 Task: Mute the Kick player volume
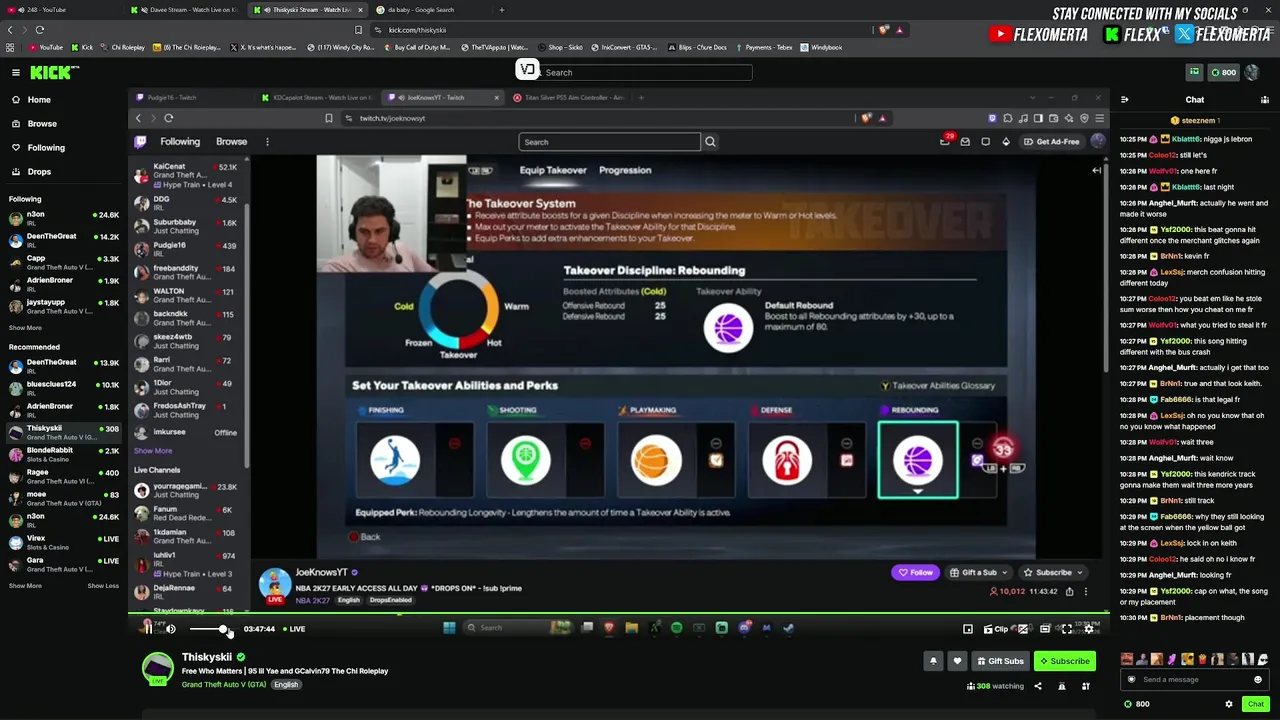171,629
